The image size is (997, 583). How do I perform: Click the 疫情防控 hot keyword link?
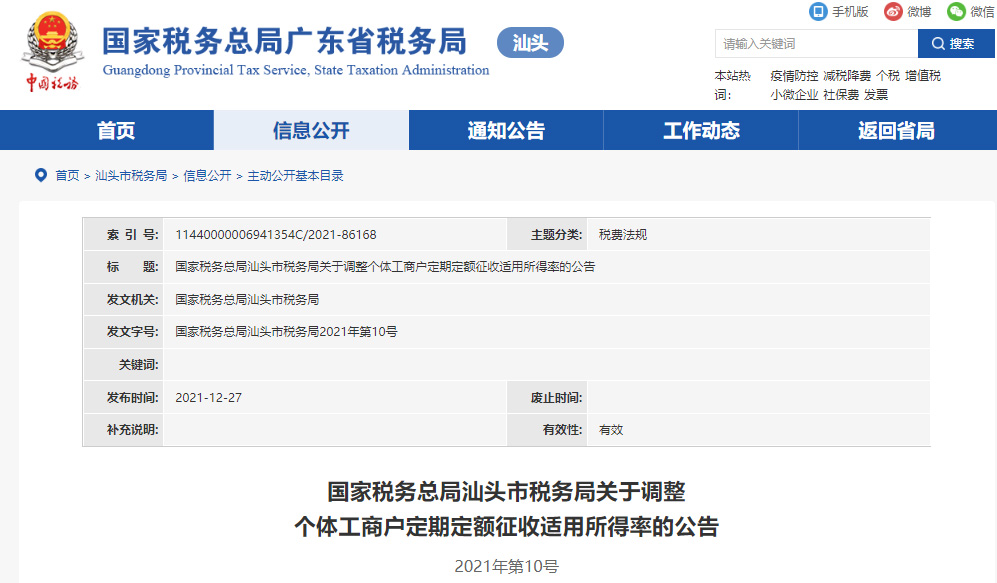pos(794,76)
